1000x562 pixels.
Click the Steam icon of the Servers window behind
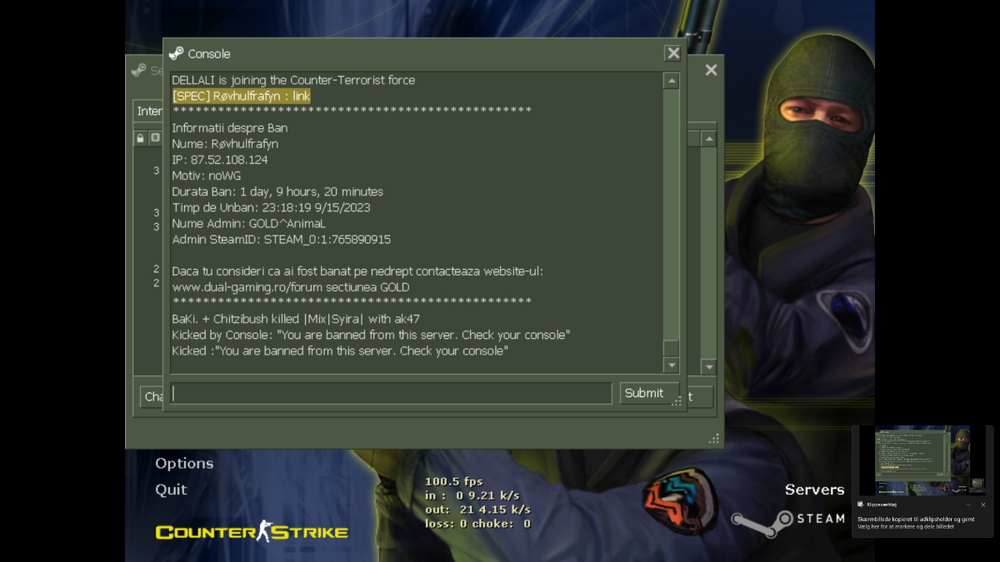coord(138,70)
